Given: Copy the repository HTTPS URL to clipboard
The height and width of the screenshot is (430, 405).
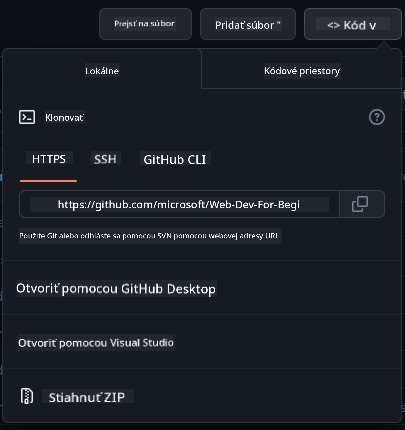Looking at the screenshot, I should pyautogui.click(x=362, y=204).
